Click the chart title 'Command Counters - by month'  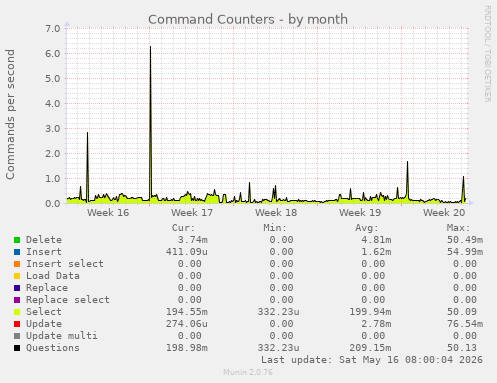(x=248, y=19)
